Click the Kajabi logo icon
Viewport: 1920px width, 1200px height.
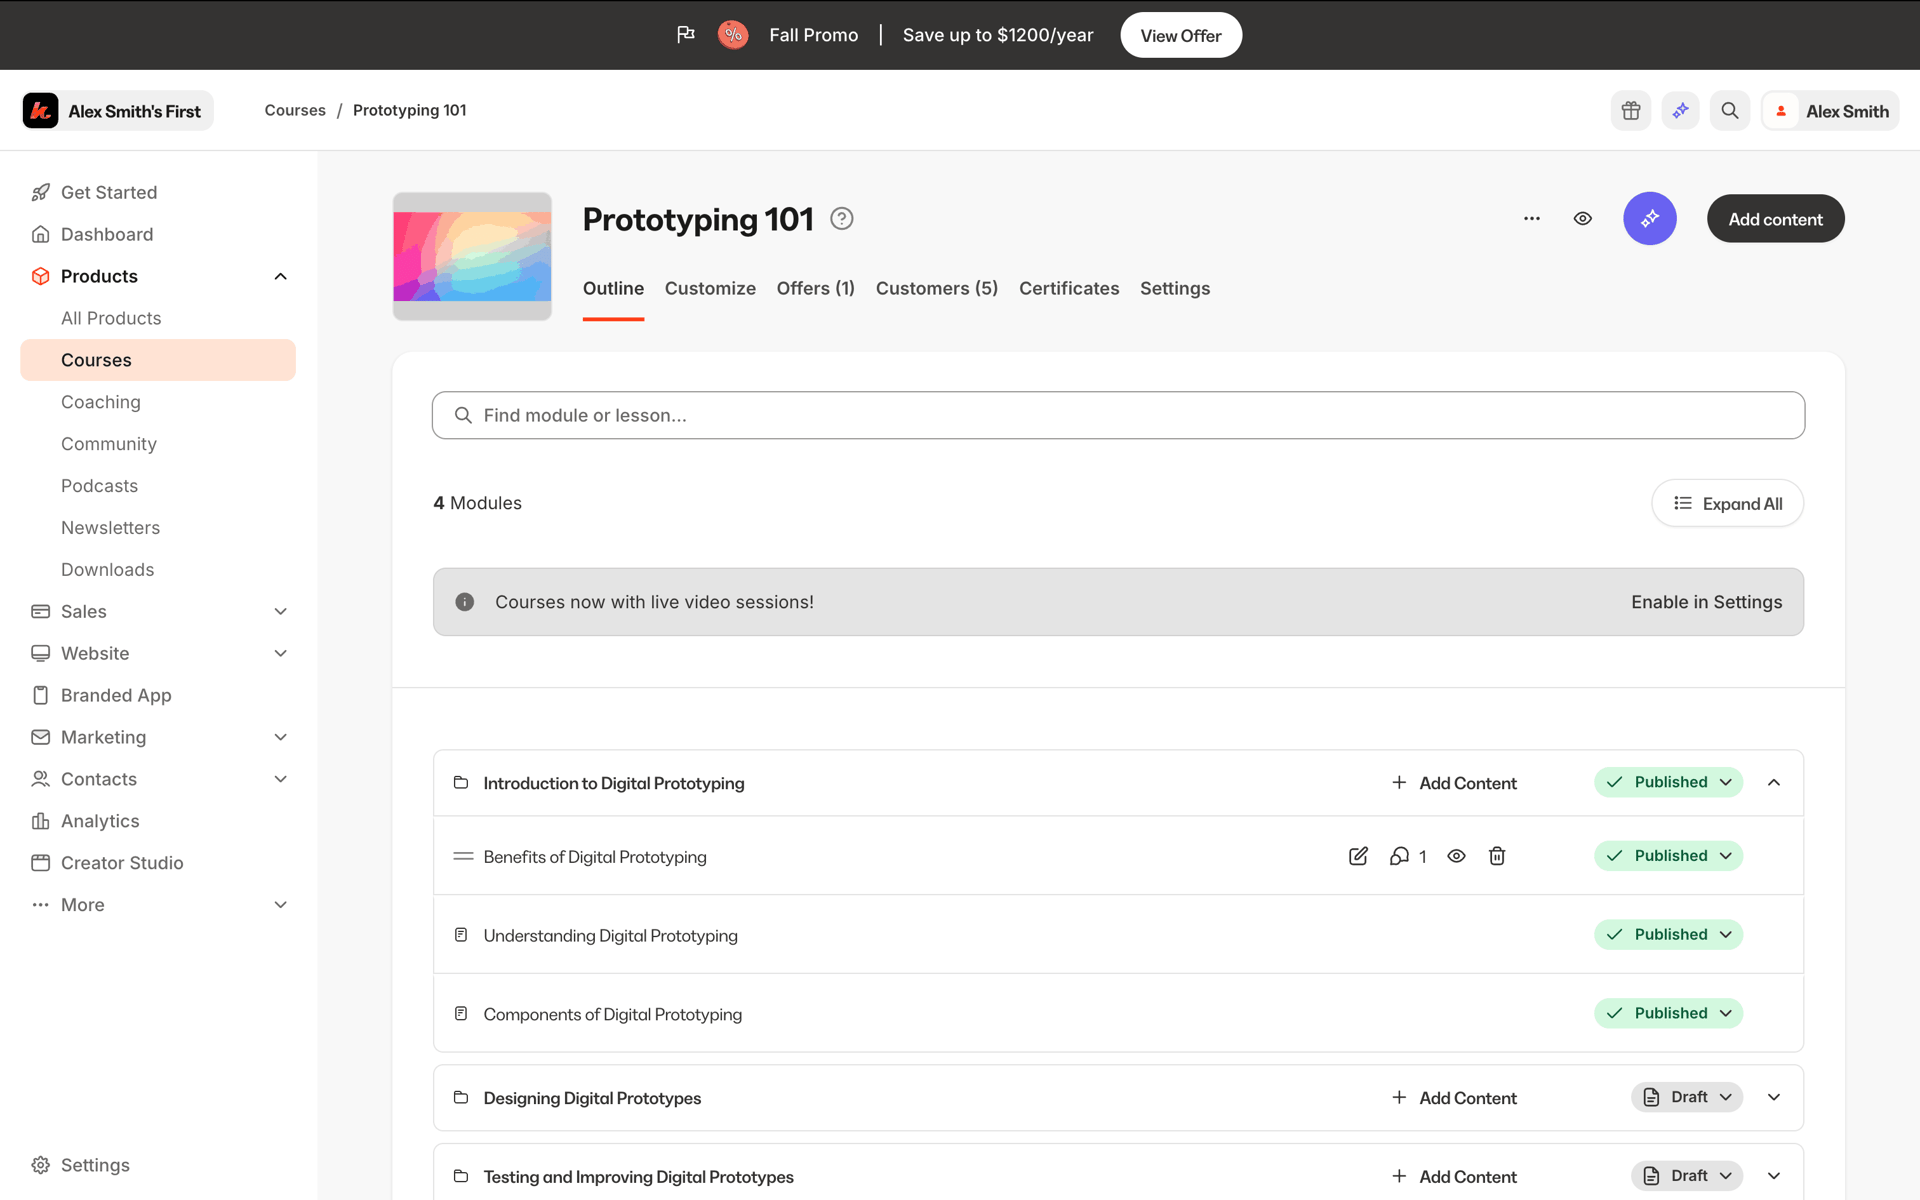41,111
